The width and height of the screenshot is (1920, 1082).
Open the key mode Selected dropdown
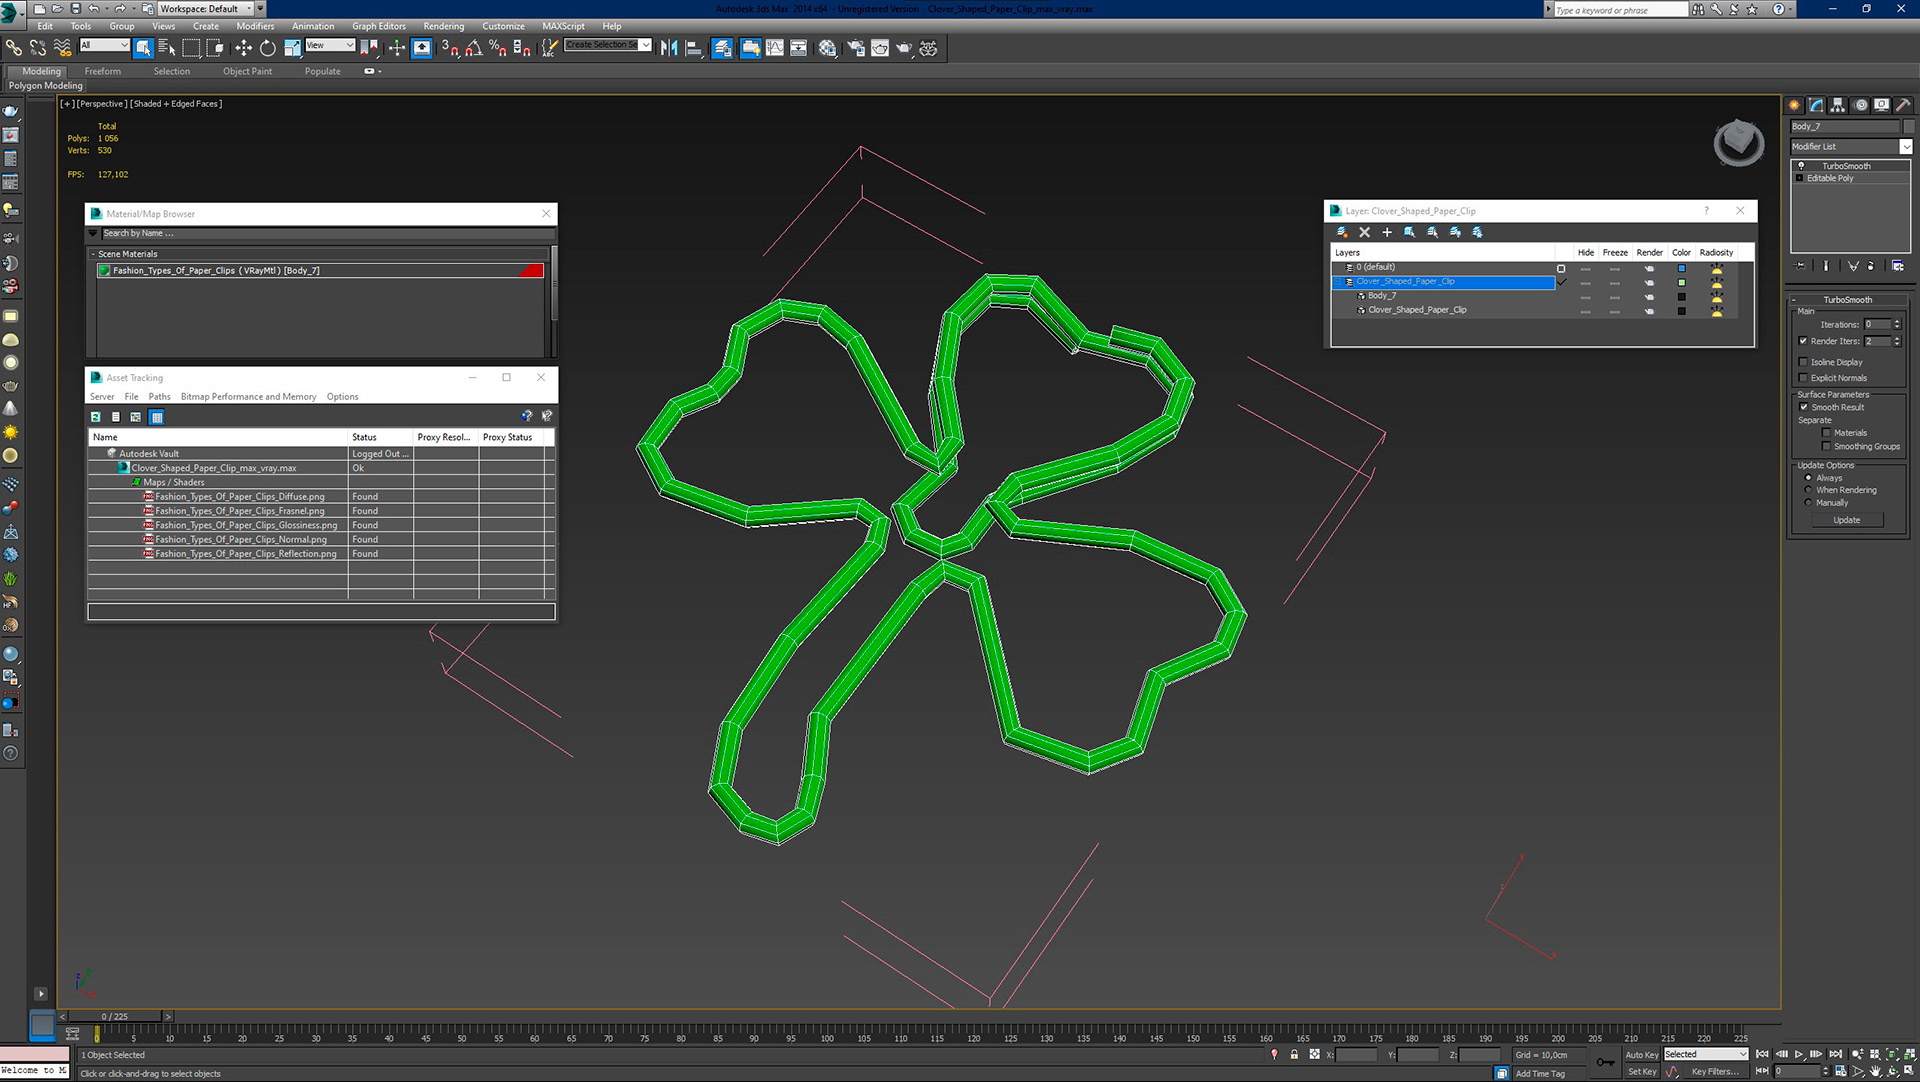coord(1706,1055)
